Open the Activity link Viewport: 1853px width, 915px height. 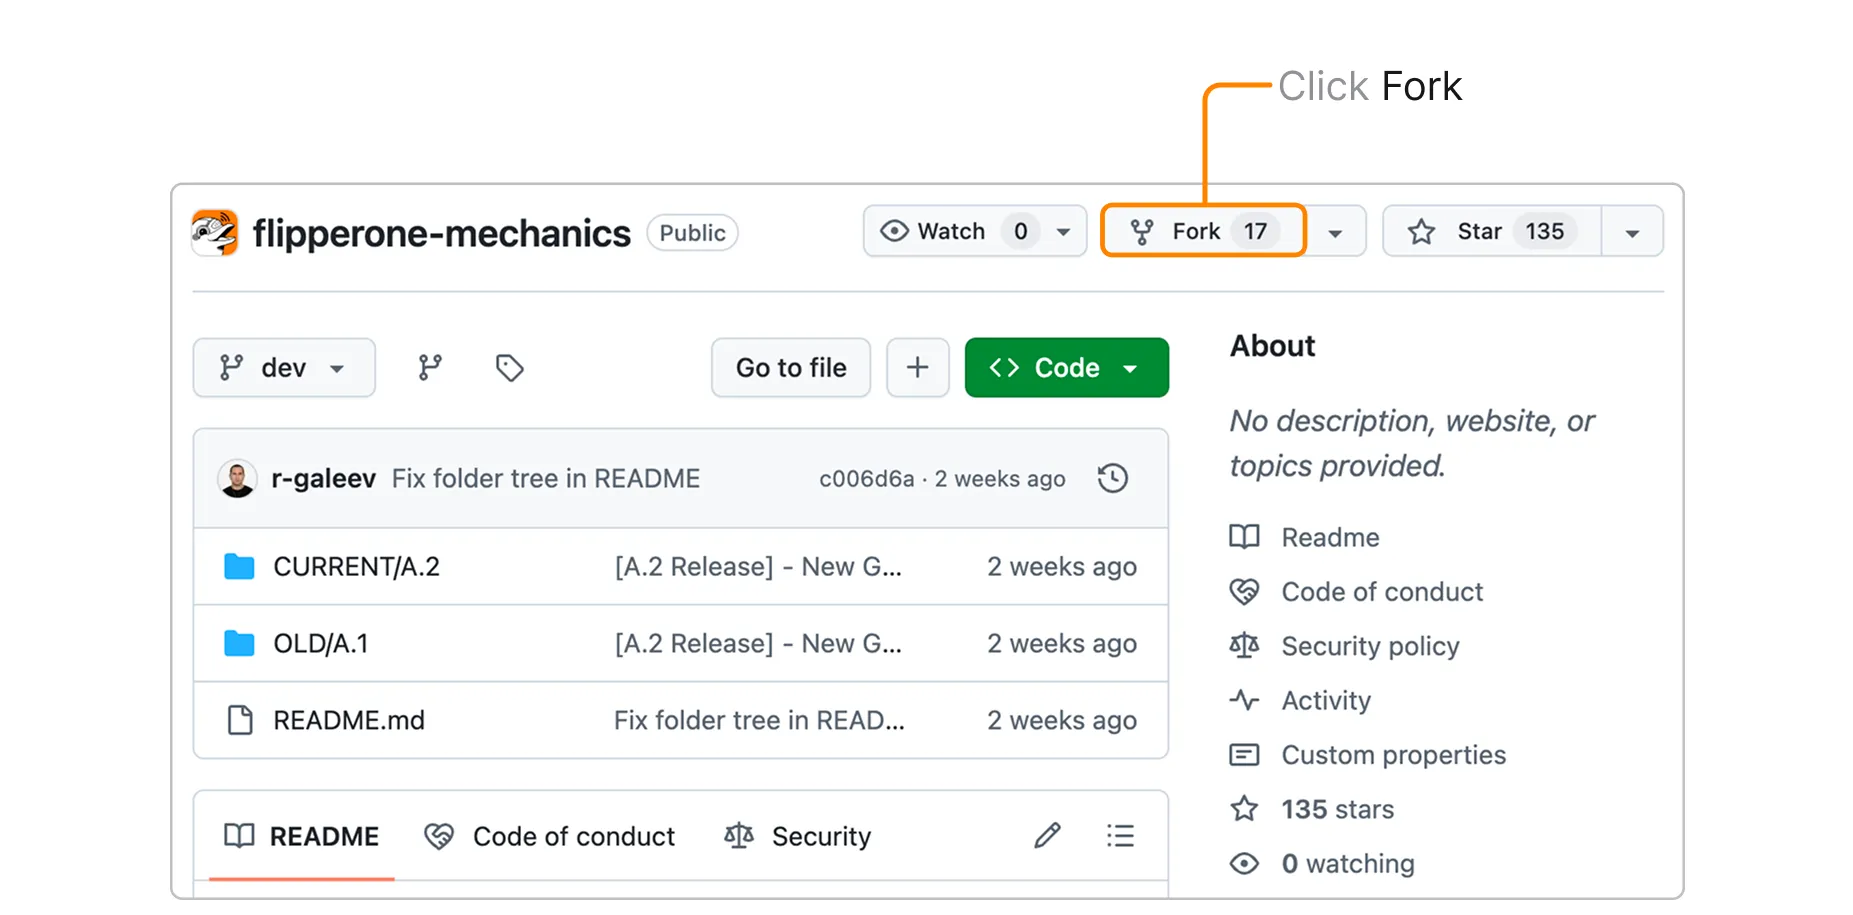click(1300, 701)
